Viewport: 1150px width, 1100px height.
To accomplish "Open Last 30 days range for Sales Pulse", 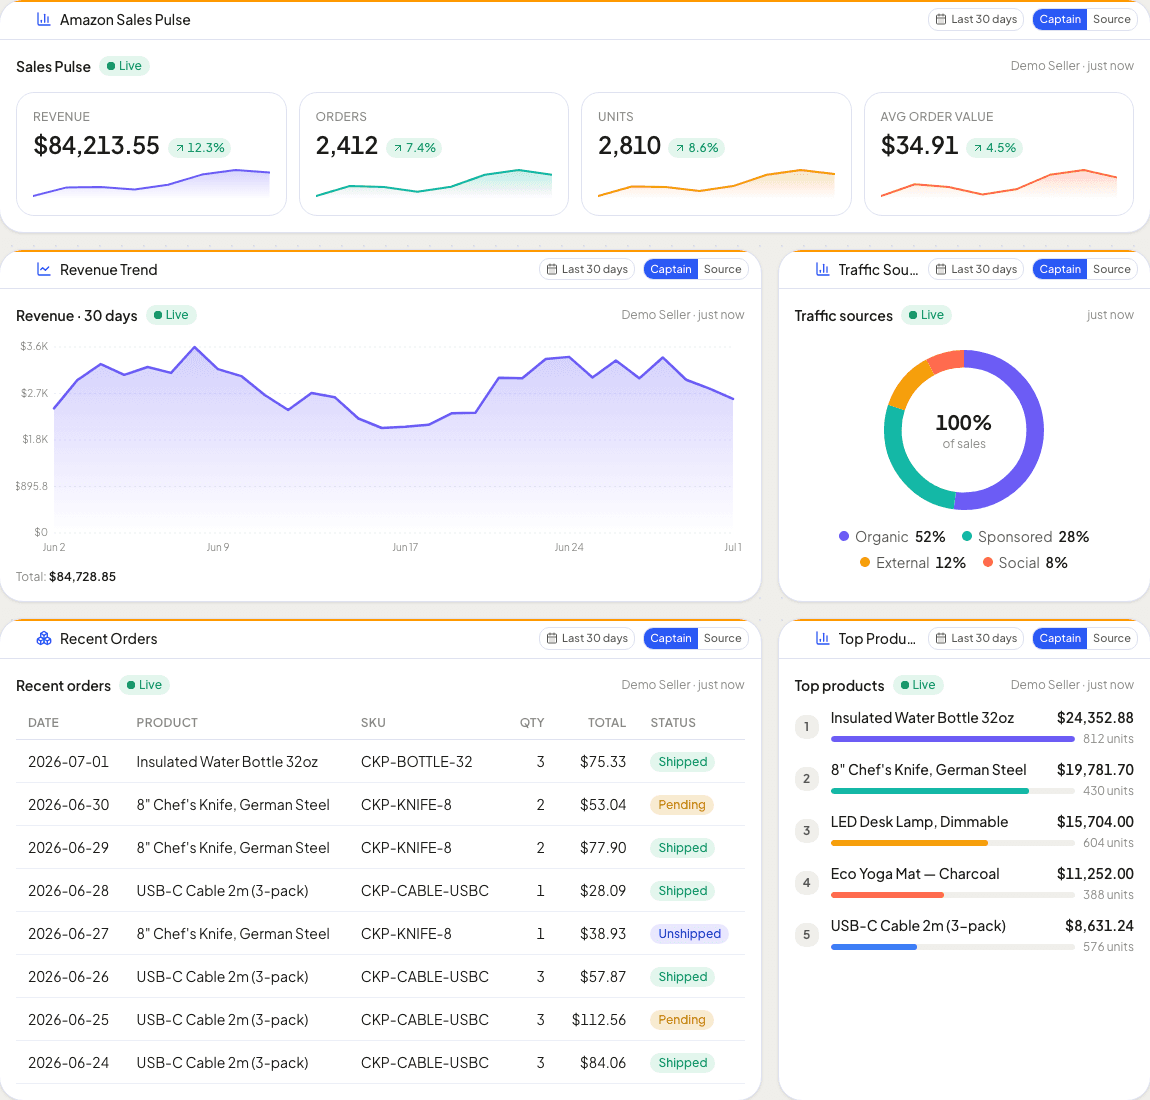I will (x=976, y=19).
